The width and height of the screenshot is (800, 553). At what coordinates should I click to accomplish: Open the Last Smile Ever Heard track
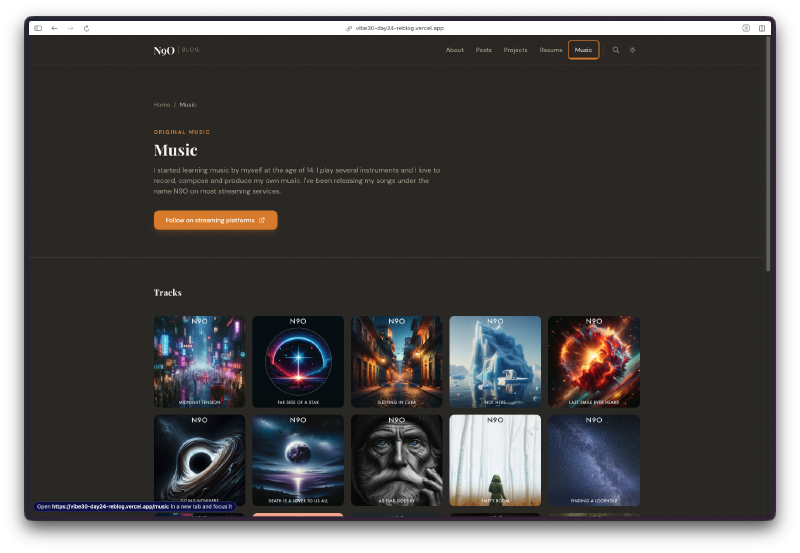pyautogui.click(x=594, y=362)
